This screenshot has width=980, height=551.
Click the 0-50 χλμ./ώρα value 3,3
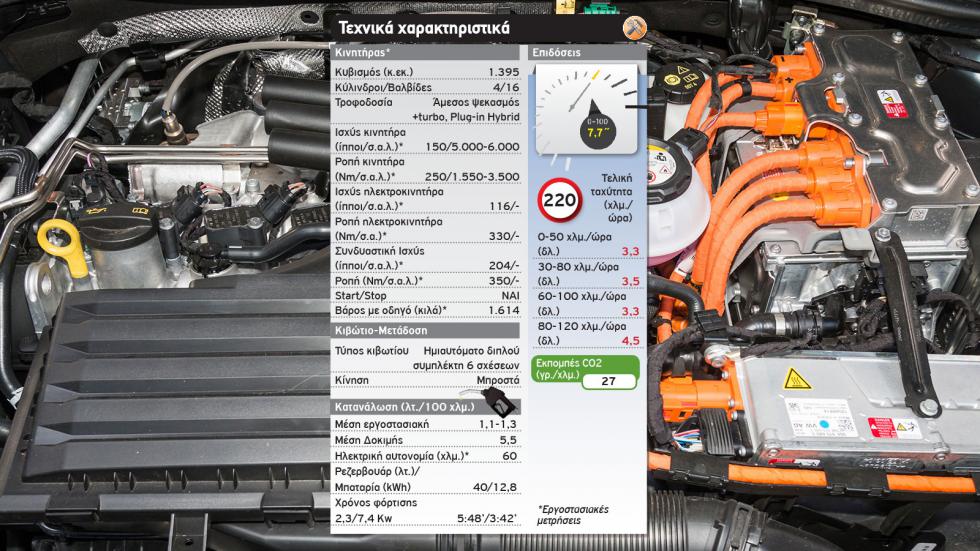[630, 251]
